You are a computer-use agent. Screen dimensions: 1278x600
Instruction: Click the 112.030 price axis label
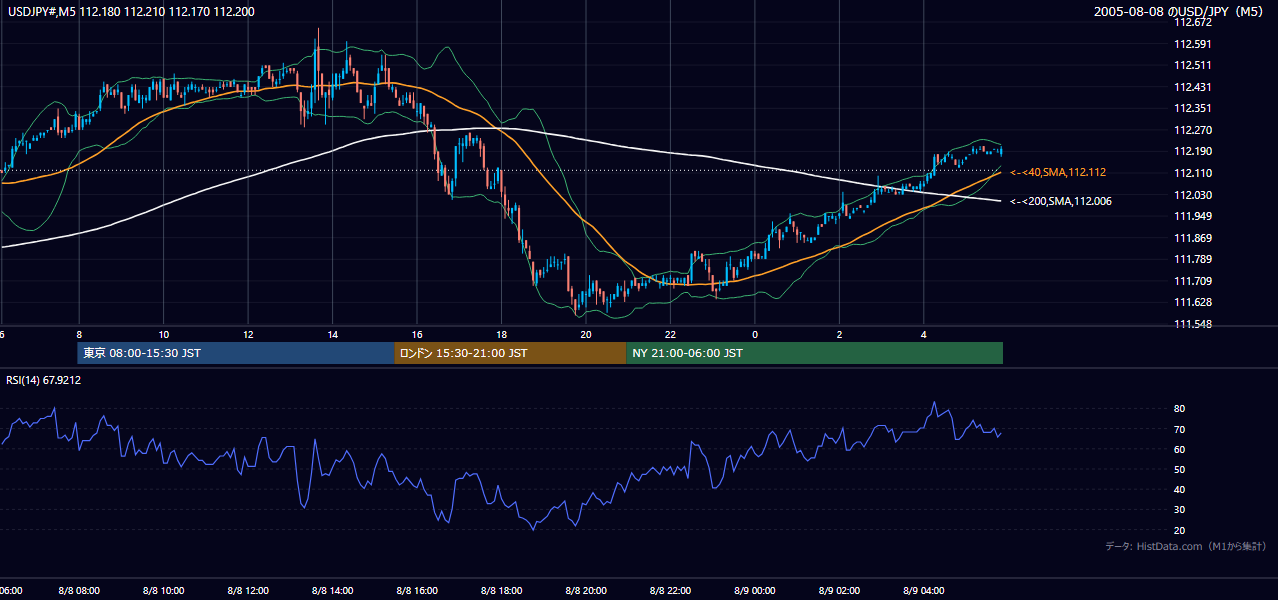point(1192,195)
